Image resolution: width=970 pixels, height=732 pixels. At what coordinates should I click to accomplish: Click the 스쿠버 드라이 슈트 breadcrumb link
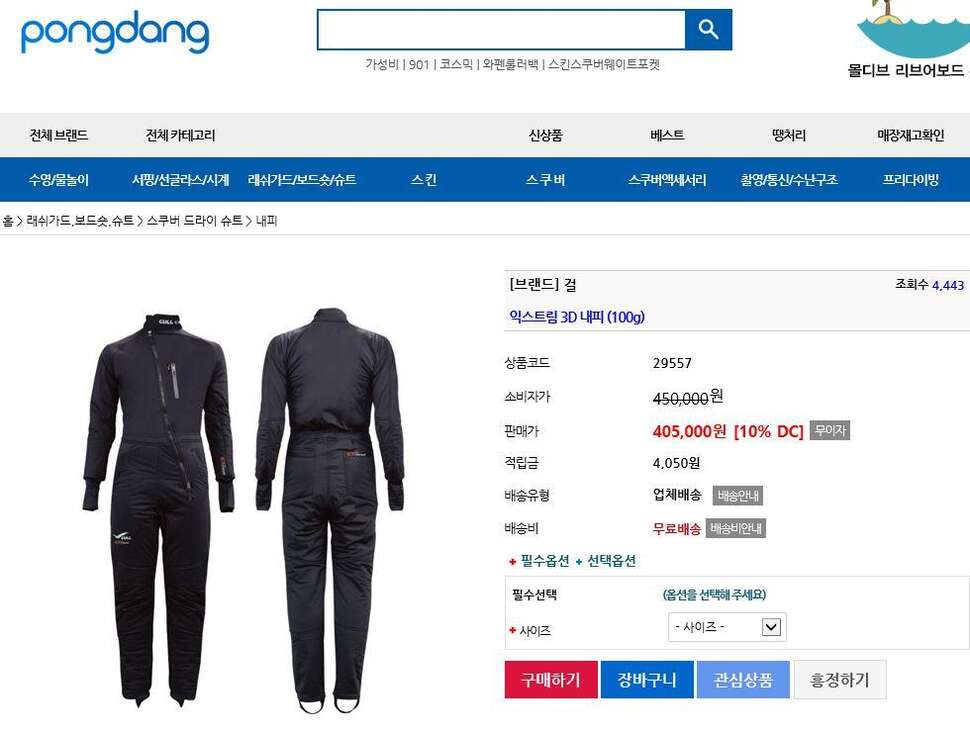(x=194, y=221)
